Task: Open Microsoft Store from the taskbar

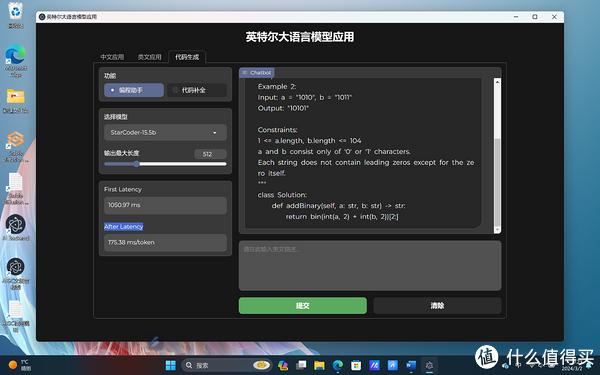Action: [356, 365]
